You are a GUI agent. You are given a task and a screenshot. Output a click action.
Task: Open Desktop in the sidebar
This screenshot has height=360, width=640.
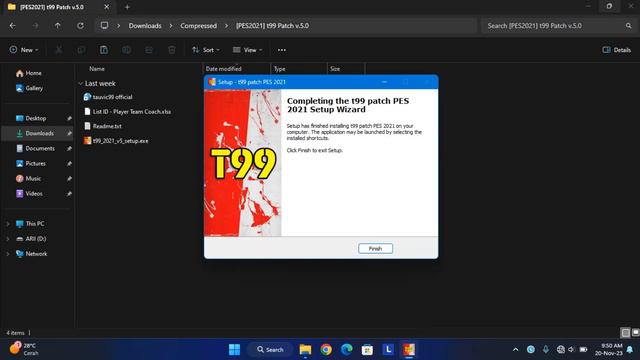[x=31, y=118]
